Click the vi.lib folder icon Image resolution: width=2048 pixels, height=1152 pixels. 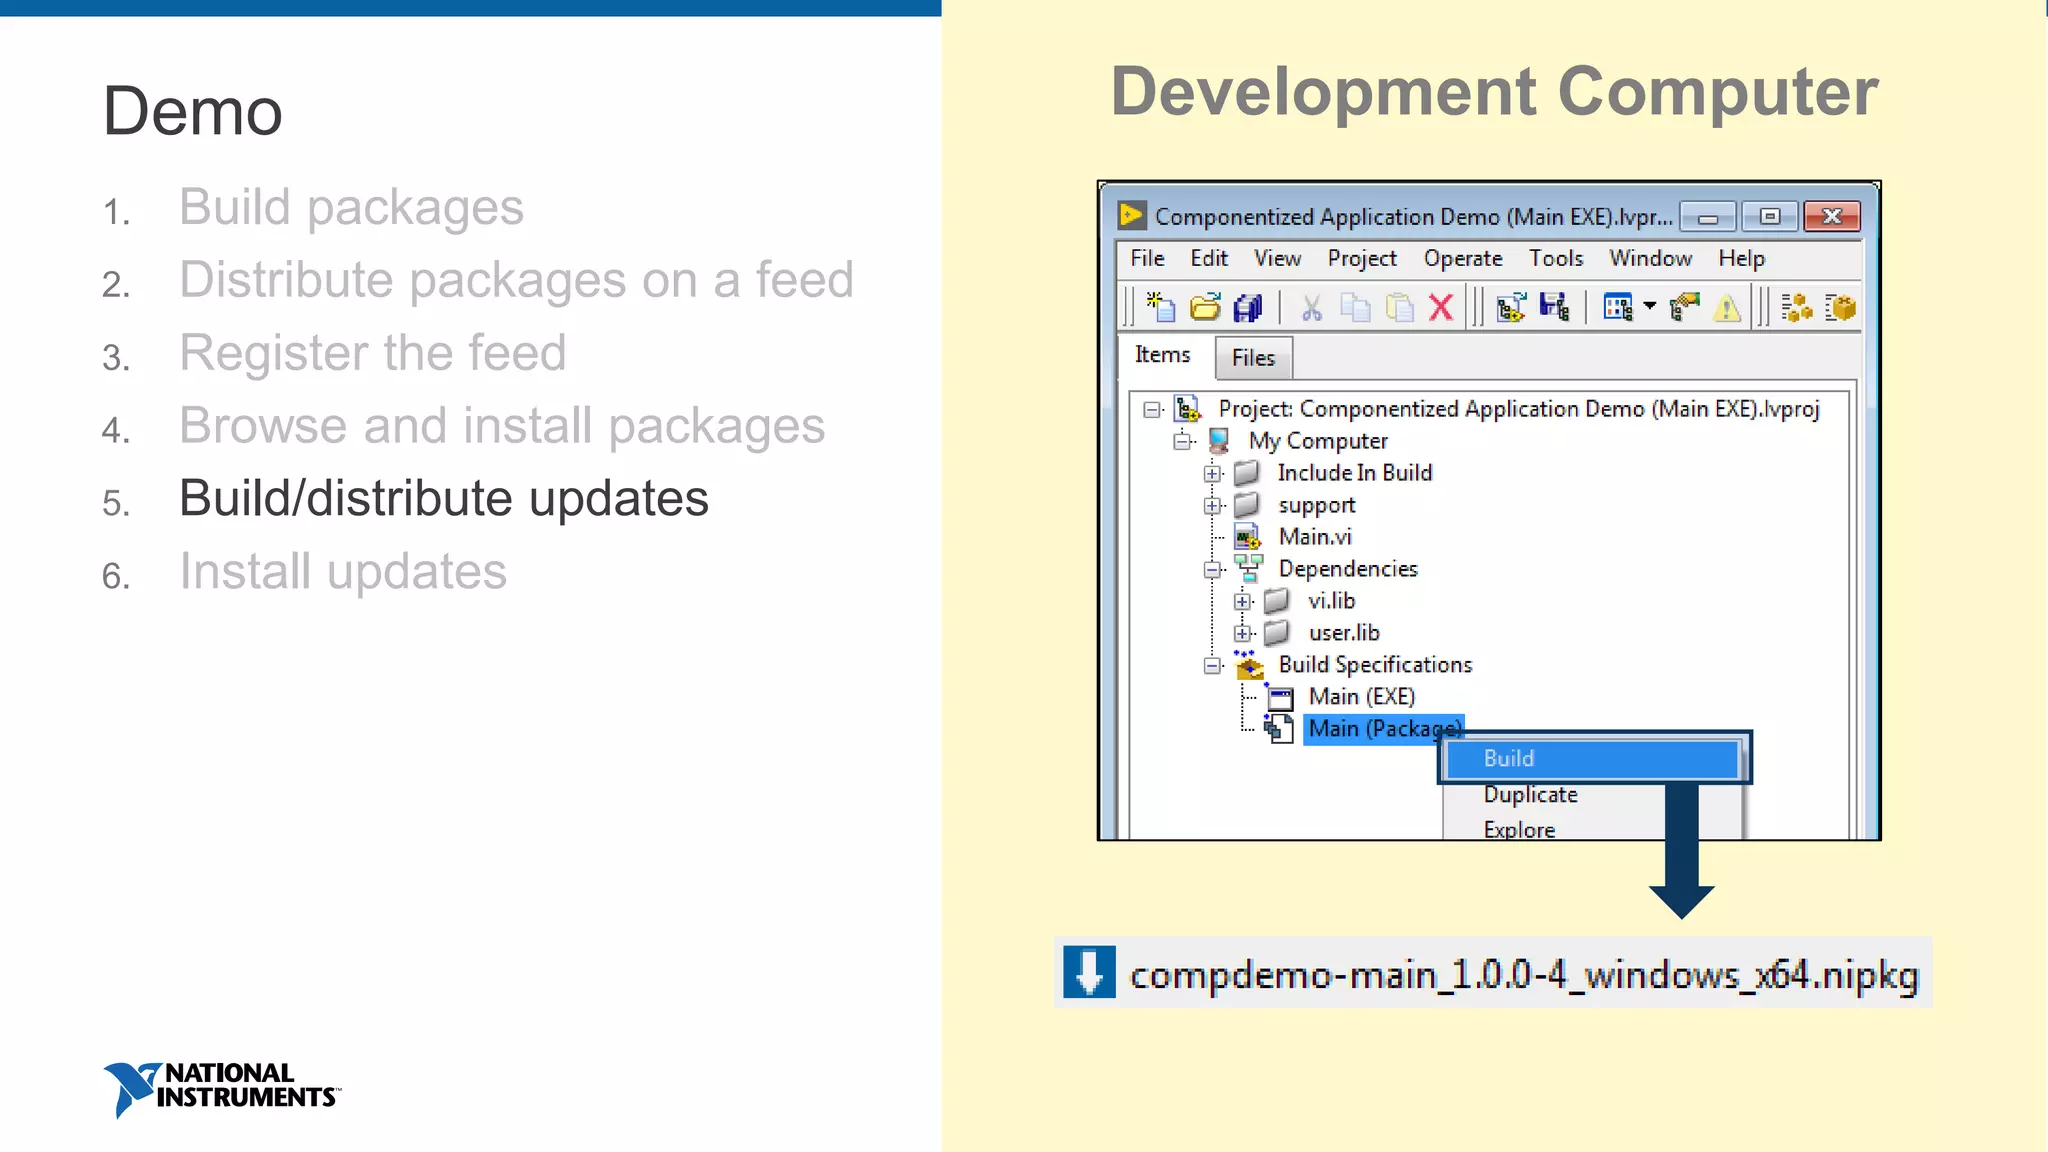click(x=1277, y=601)
